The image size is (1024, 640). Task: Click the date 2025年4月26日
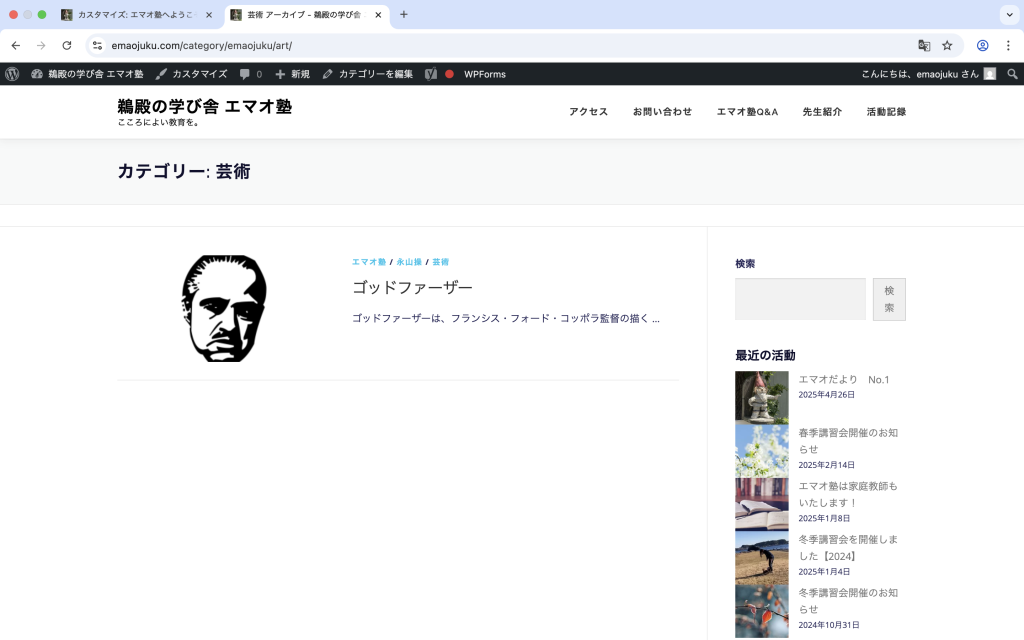pyautogui.click(x=826, y=394)
